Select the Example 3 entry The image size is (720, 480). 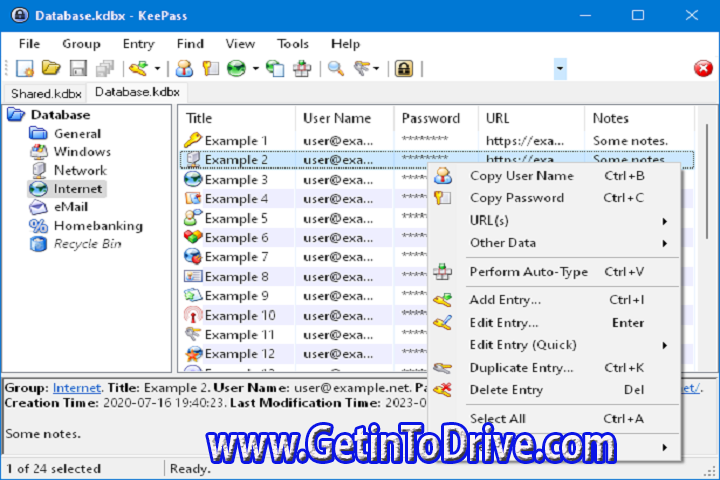coord(236,180)
